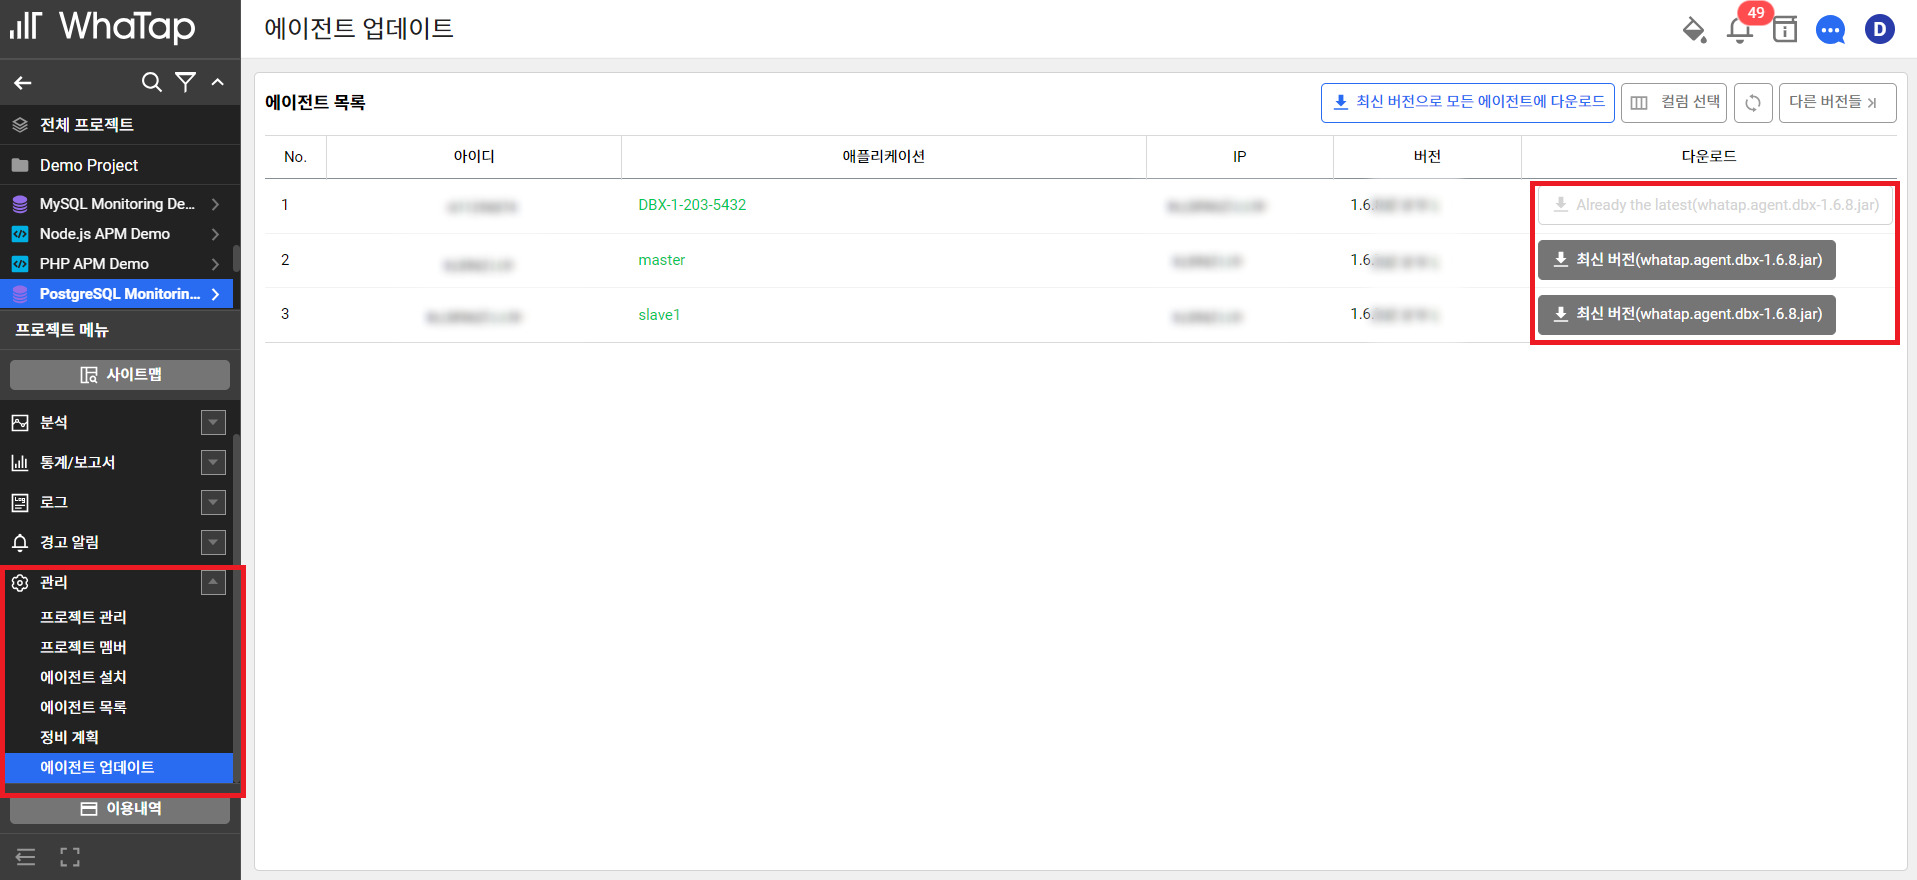This screenshot has height=880, width=1917.
Task: Expand PHP APM Demo chevron
Action: click(215, 264)
